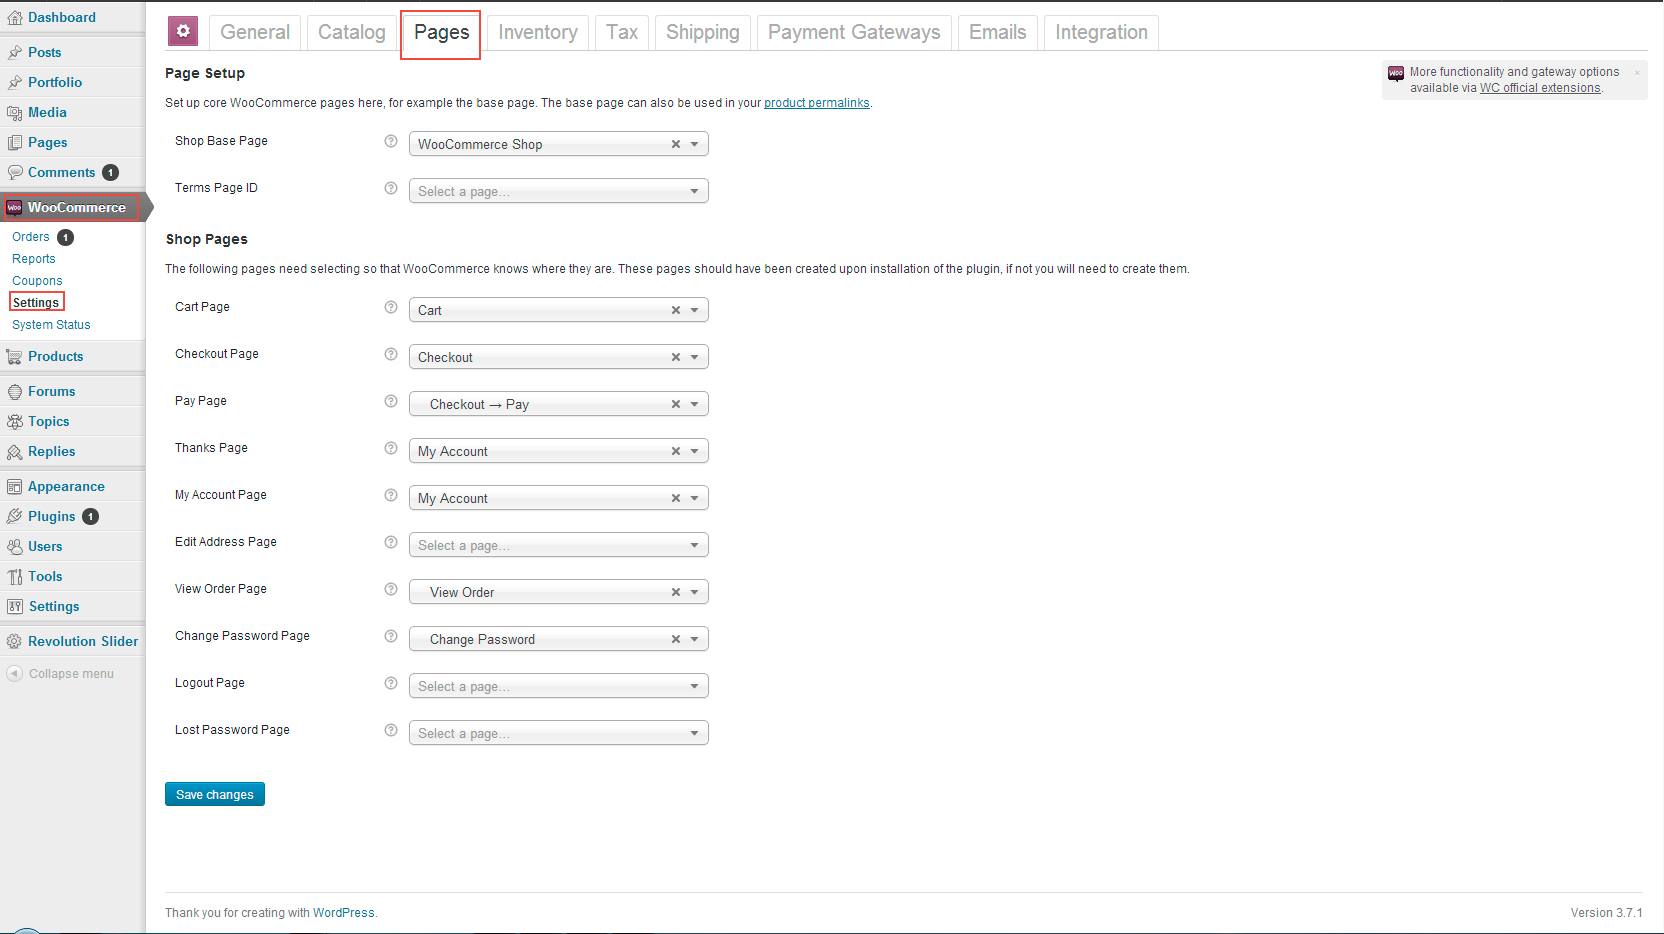
Task: Open Coupons under WooCommerce menu
Action: coord(37,281)
